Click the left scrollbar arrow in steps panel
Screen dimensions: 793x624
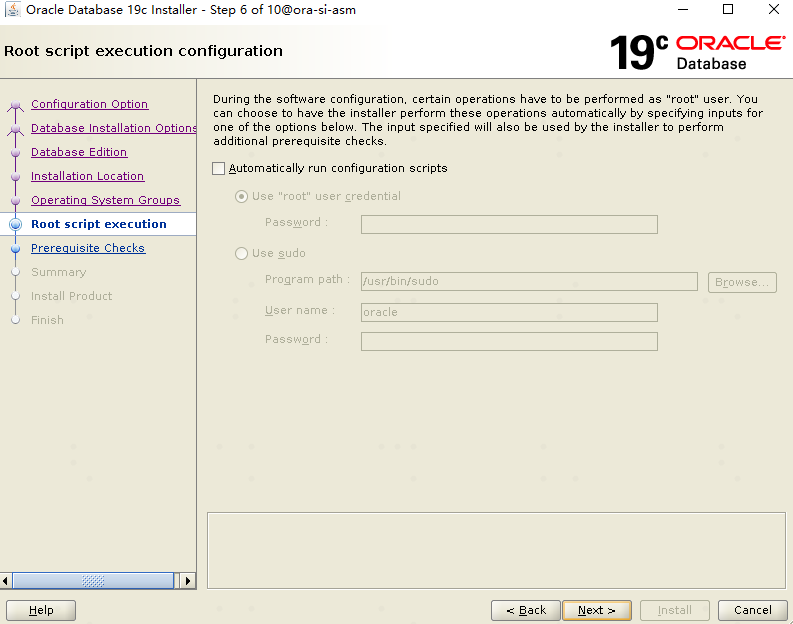click(x=6, y=581)
